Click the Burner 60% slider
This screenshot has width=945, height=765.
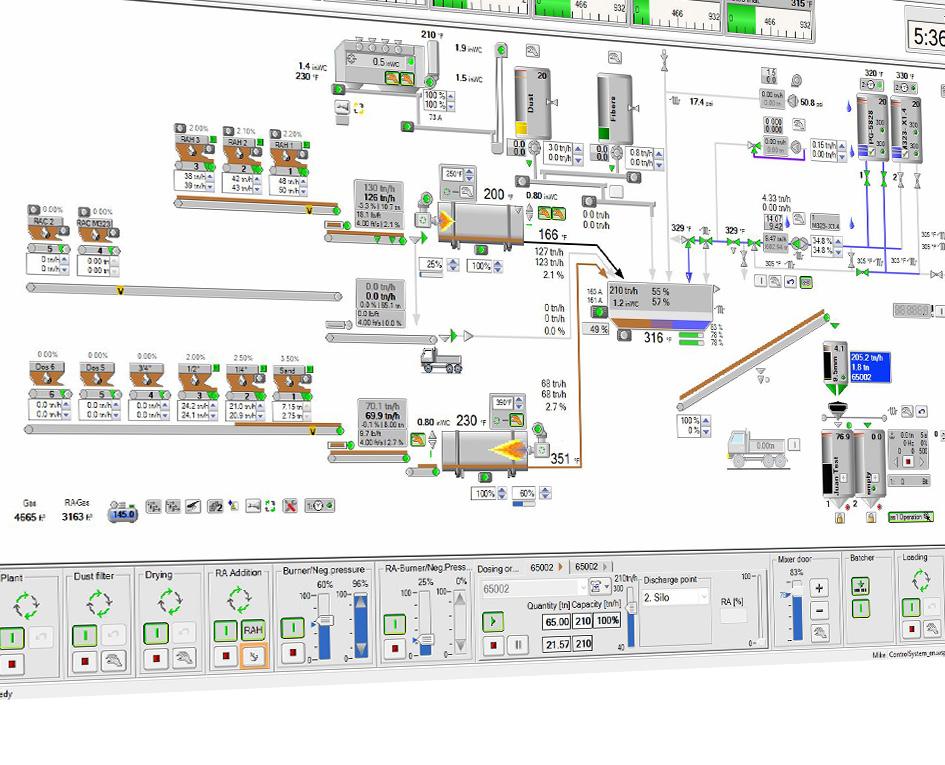[x=324, y=627]
